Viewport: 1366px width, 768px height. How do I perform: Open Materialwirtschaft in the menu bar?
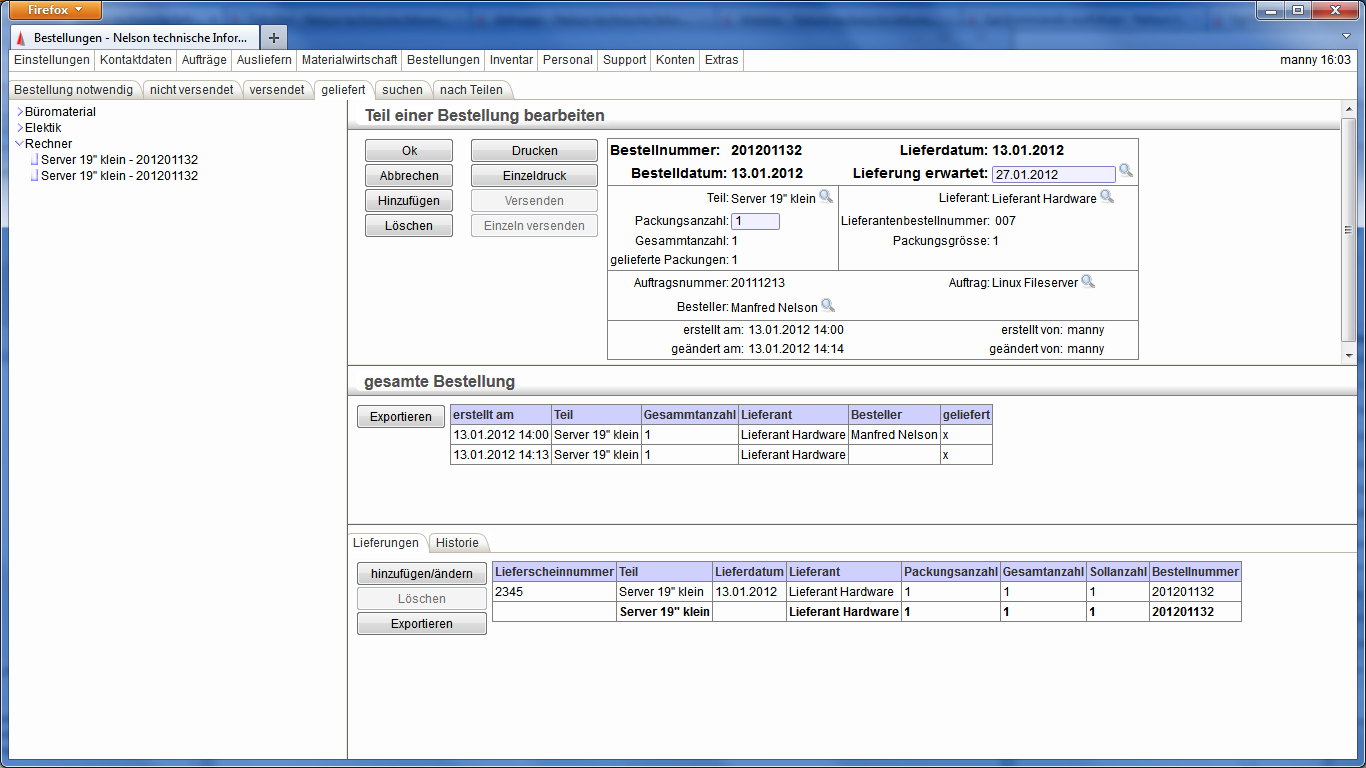[x=349, y=60]
